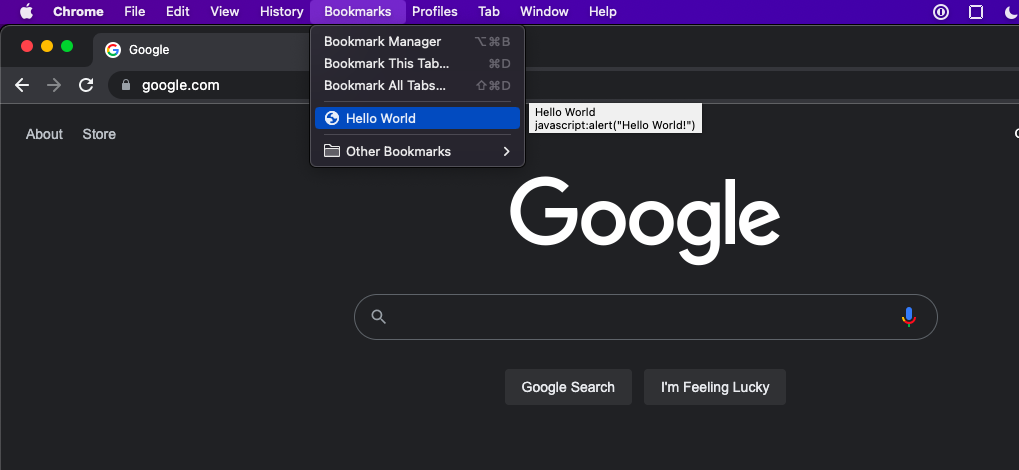The width and height of the screenshot is (1019, 470).
Task: Click the 1Password menu bar icon
Action: pos(940,12)
